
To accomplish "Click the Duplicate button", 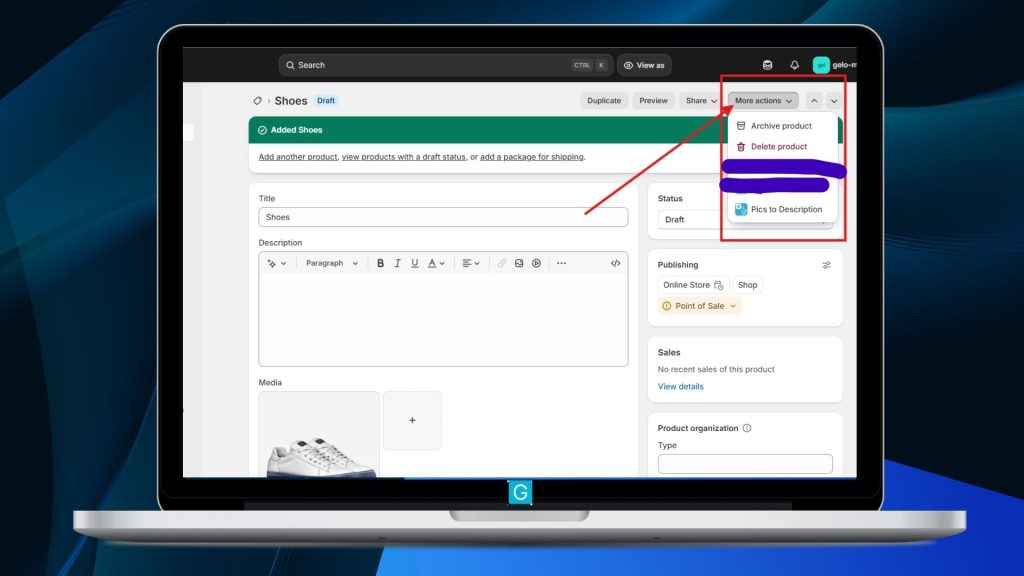I will click(x=604, y=101).
